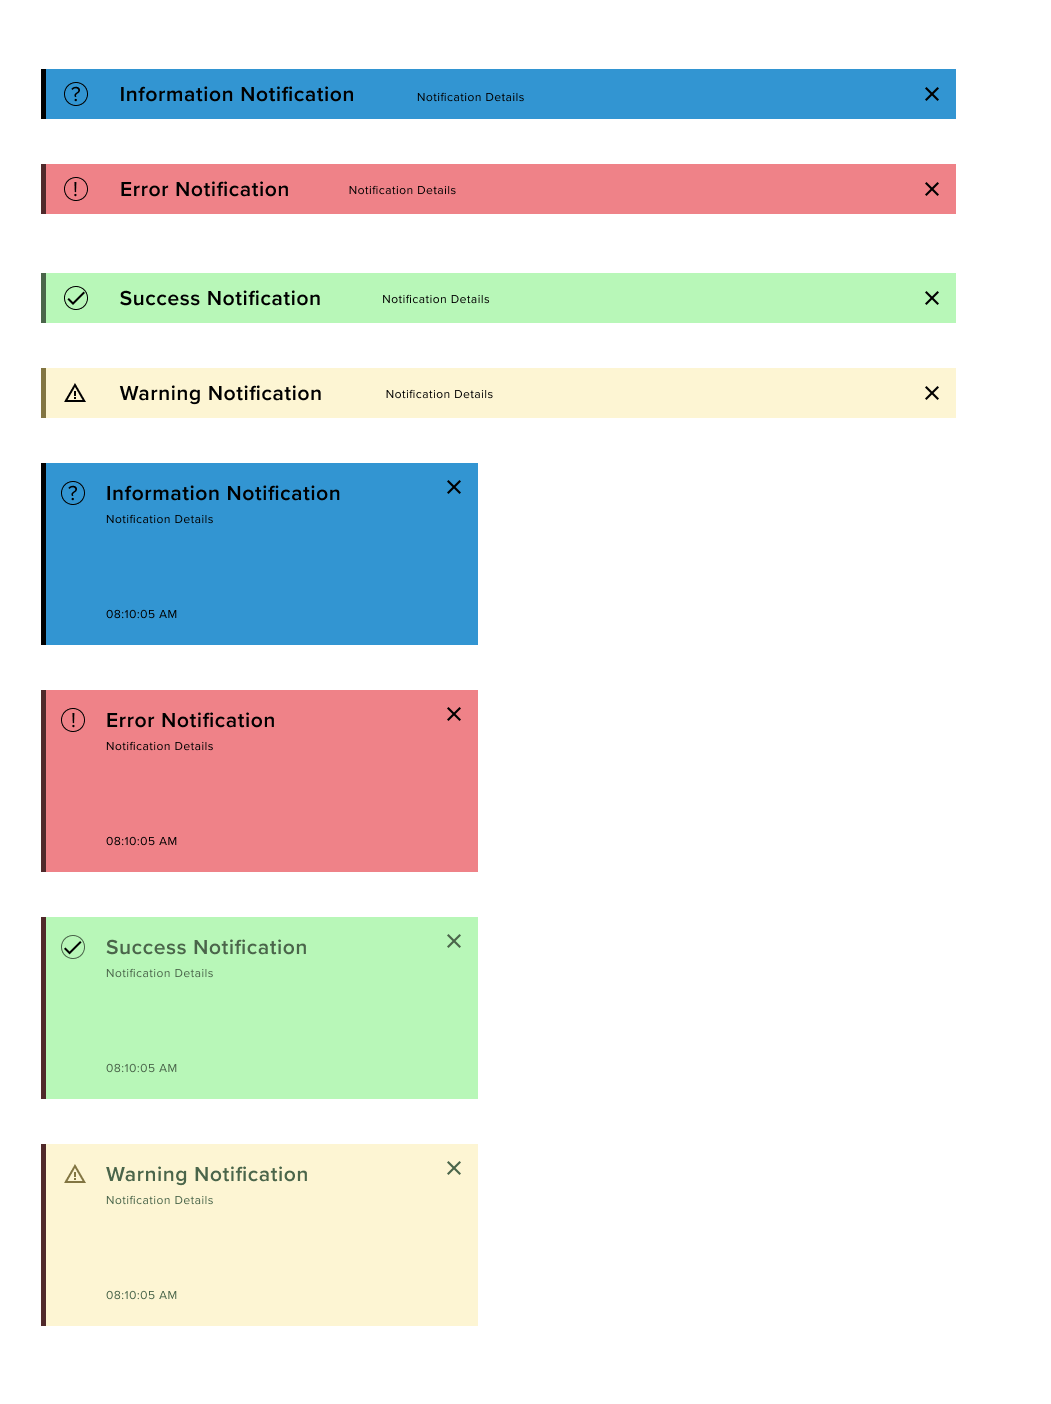Click the 08:10:05 AM timestamp in Information toast
The image size is (1051, 1404).
pos(142,614)
